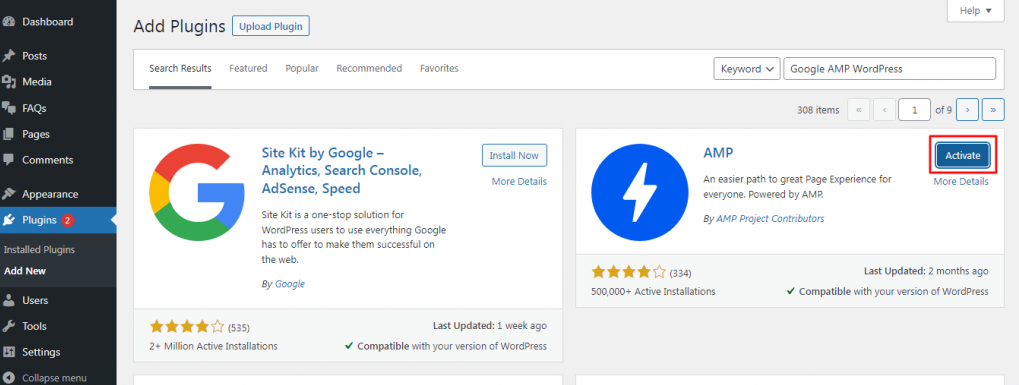Click the Pages icon in sidebar
Viewport: 1019px width, 385px height.
coord(8,134)
